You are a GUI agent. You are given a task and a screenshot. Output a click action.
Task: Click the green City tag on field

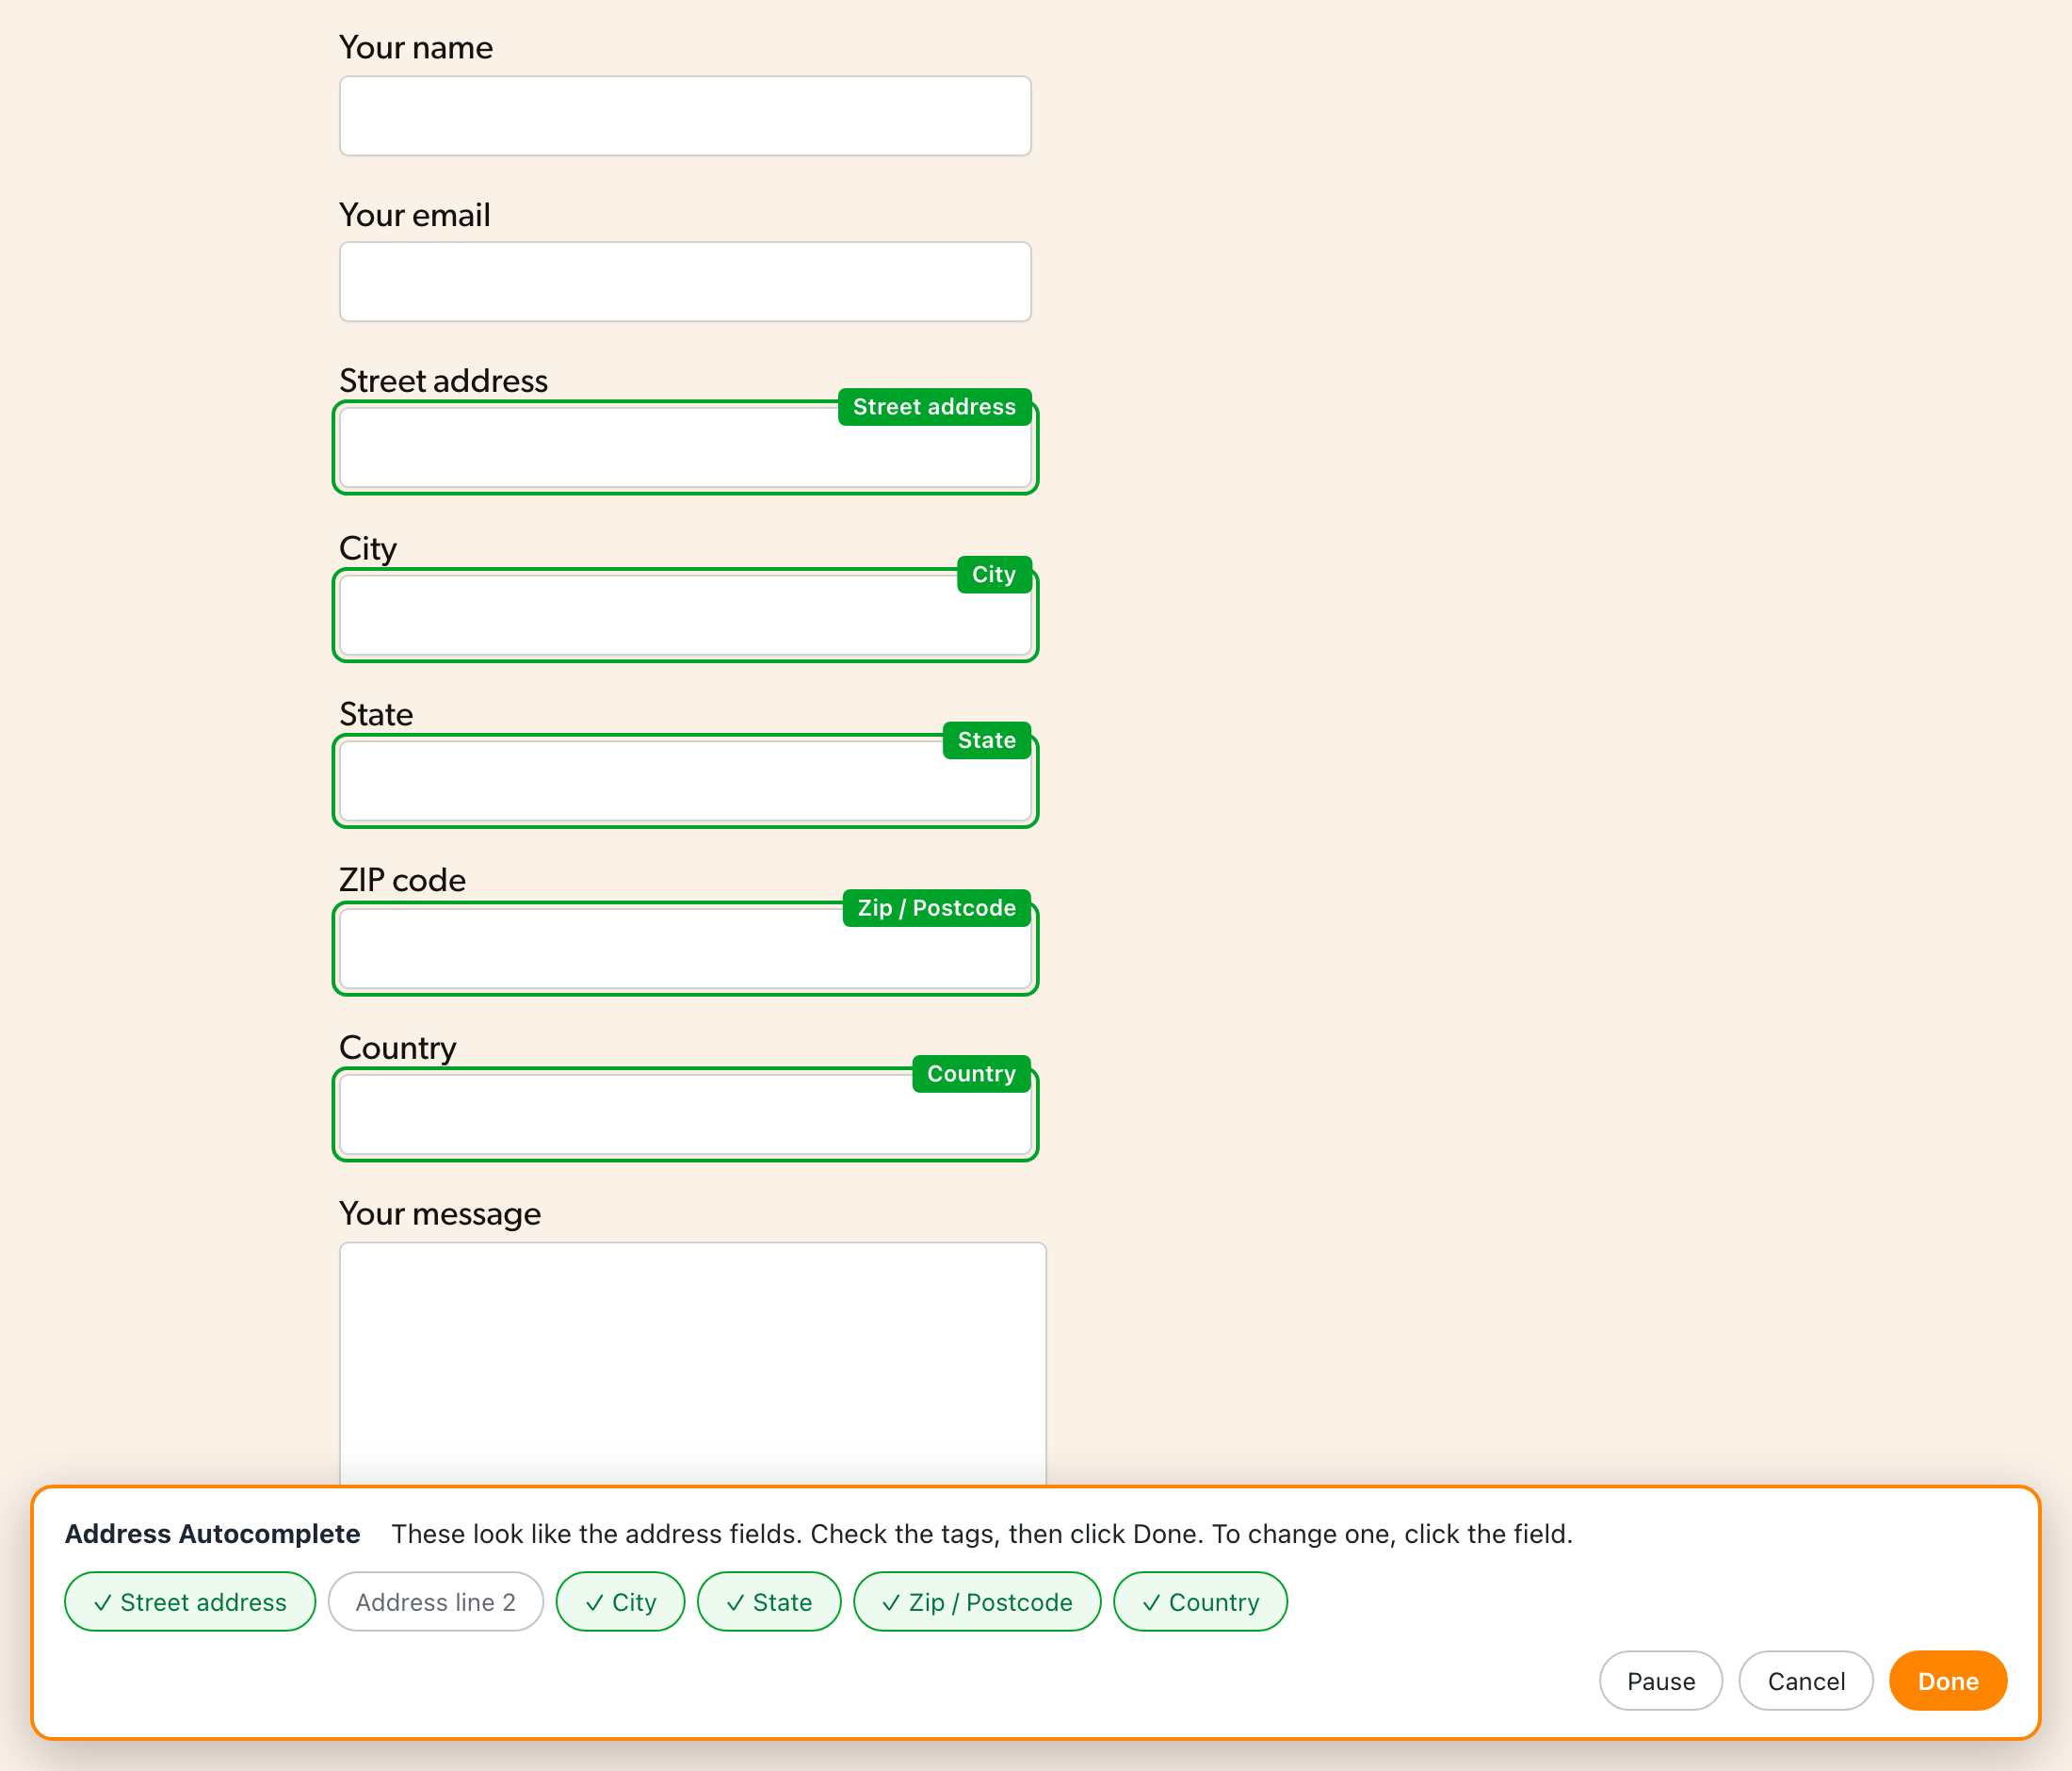coord(994,575)
